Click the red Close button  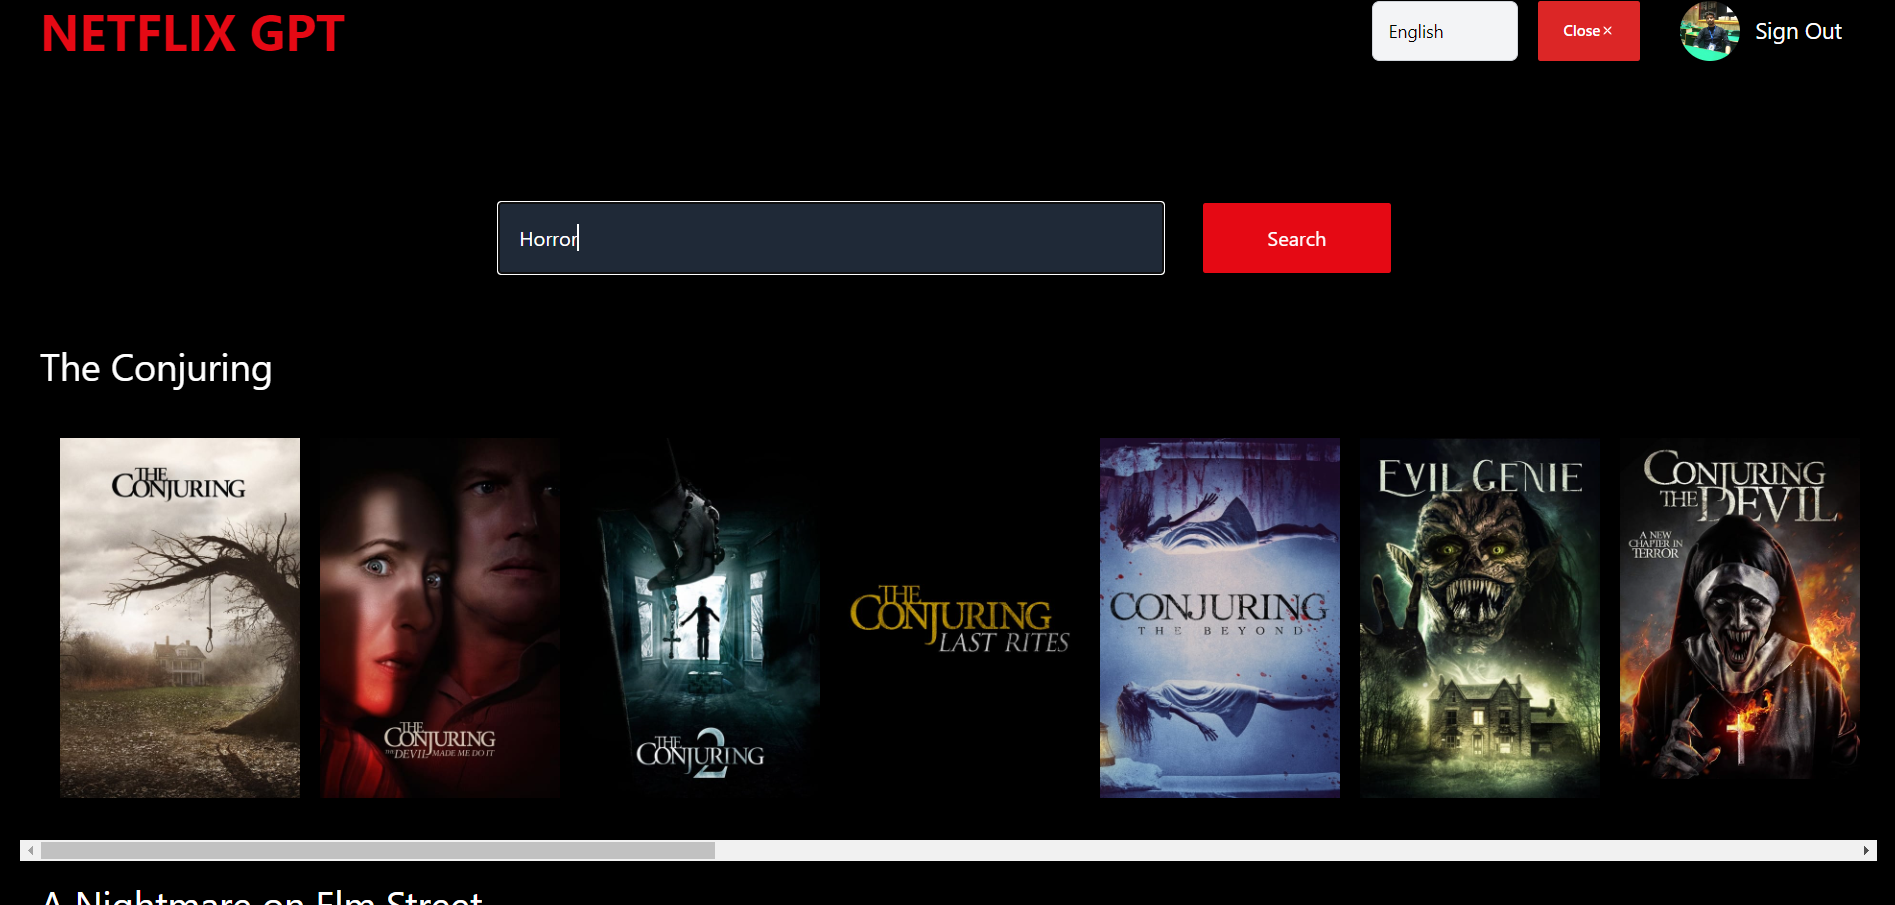(1588, 31)
